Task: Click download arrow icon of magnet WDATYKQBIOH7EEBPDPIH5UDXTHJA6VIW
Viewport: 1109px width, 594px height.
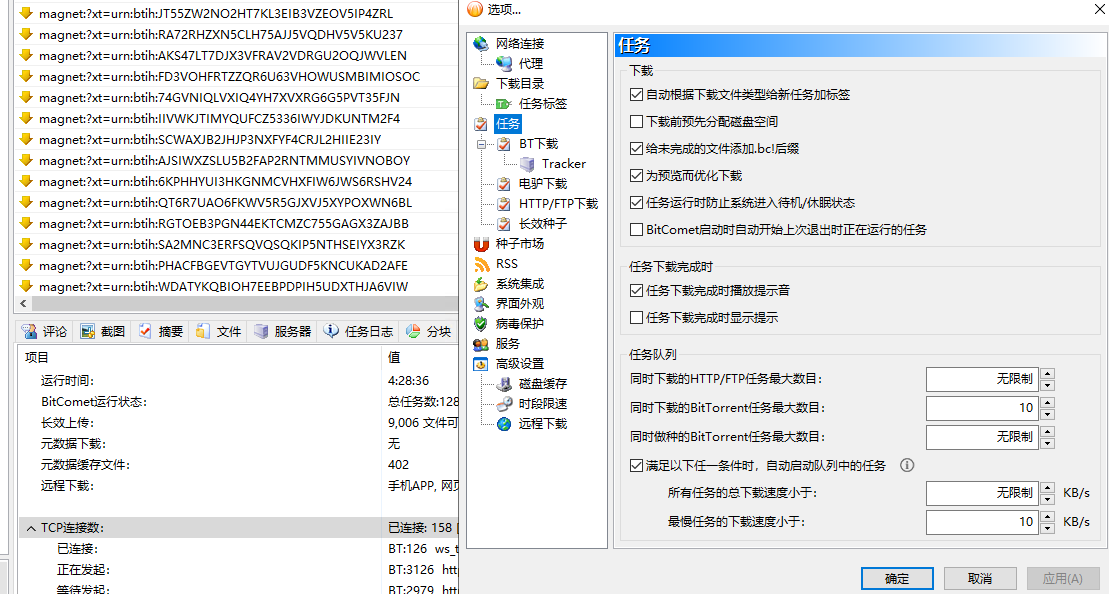Action: pyautogui.click(x=27, y=286)
